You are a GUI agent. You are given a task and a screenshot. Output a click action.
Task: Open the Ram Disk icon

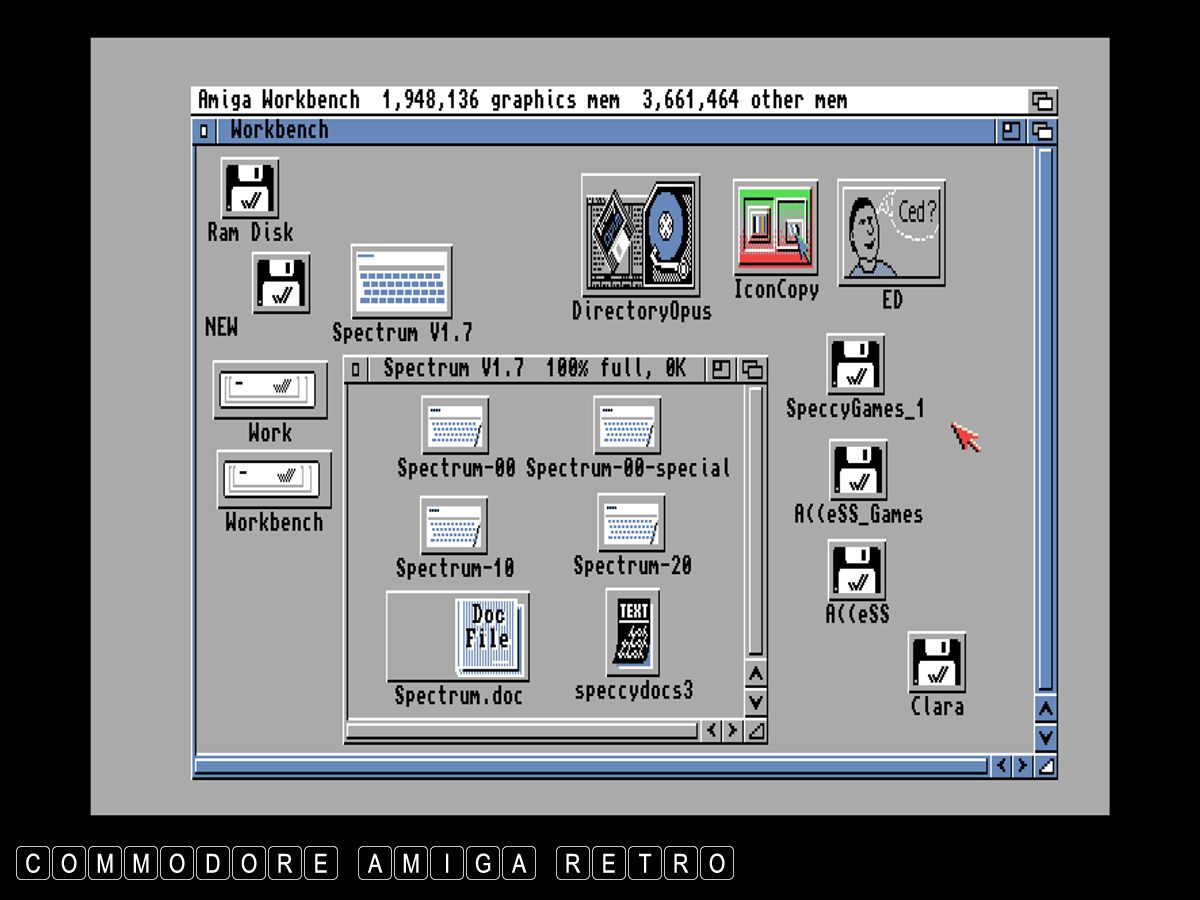coord(250,188)
